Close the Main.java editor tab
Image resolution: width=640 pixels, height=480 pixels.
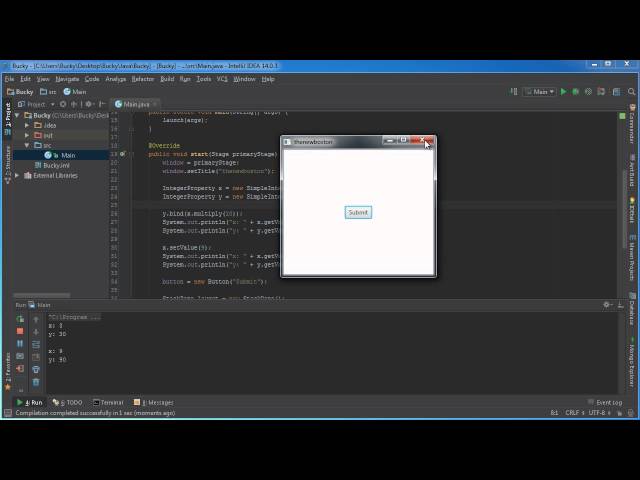tap(155, 104)
